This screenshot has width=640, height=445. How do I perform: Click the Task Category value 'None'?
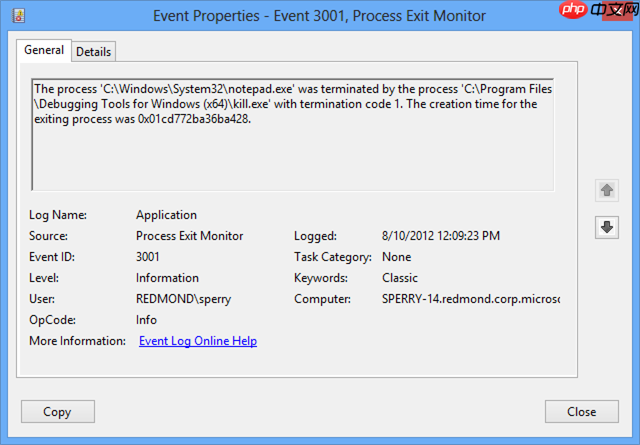click(x=396, y=257)
